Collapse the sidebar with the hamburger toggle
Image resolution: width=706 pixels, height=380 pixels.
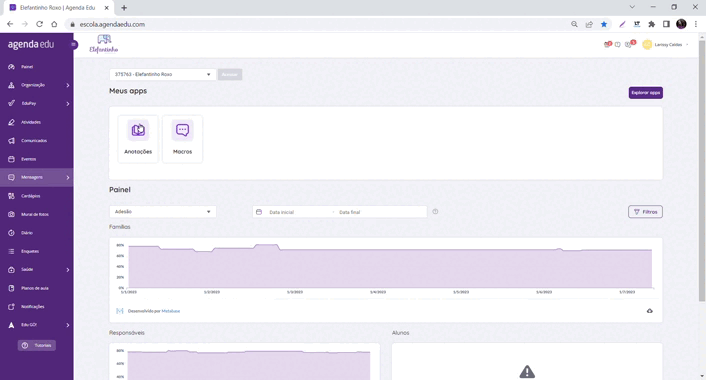[x=74, y=45]
